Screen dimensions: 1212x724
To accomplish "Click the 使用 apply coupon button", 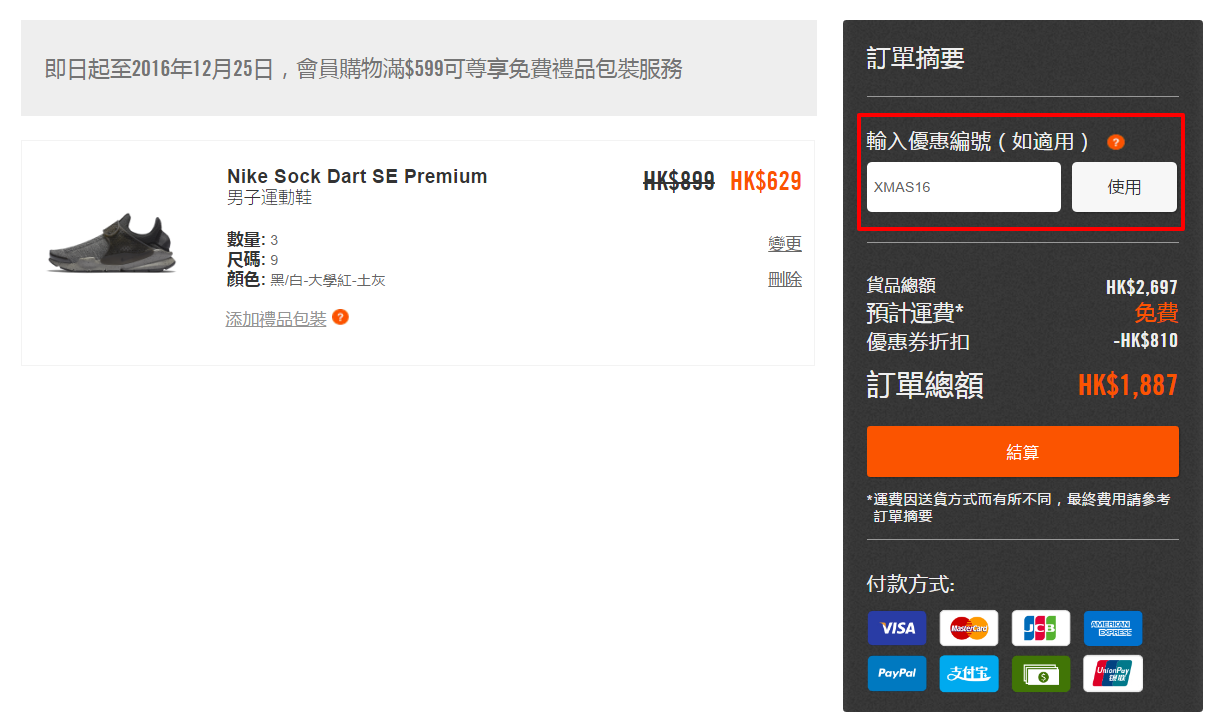I will [1124, 187].
